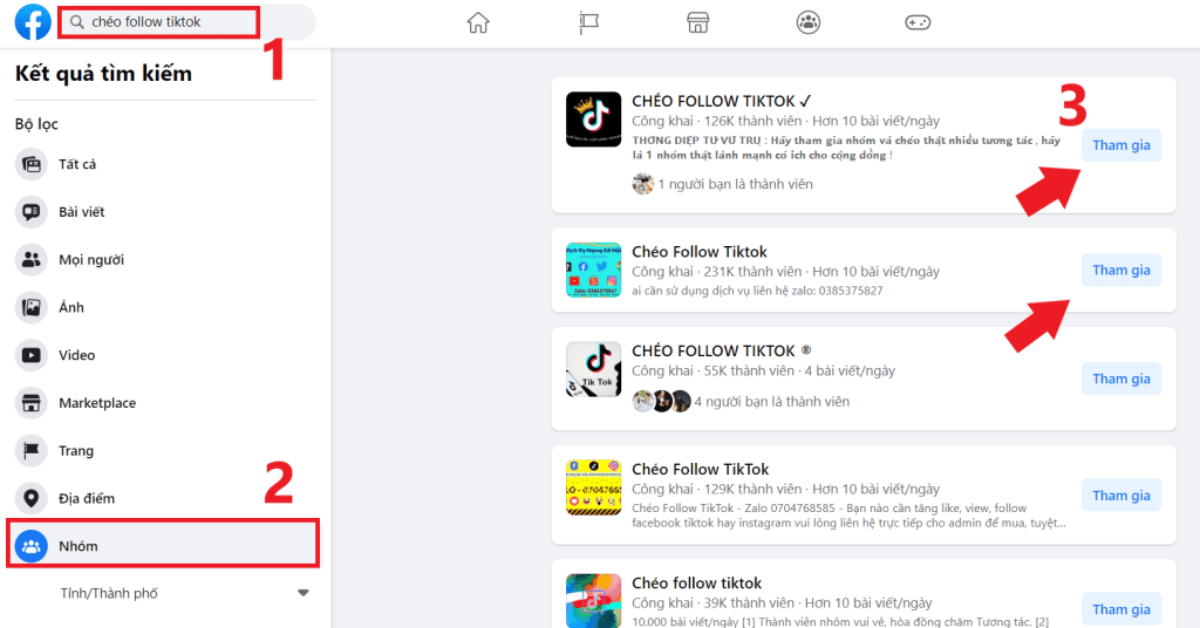Viewport: 1200px width, 628px height.
Task: Join the 126K-member CHÉO FOLLOW TIKTOK ✓ group
Action: pyautogui.click(x=1121, y=145)
